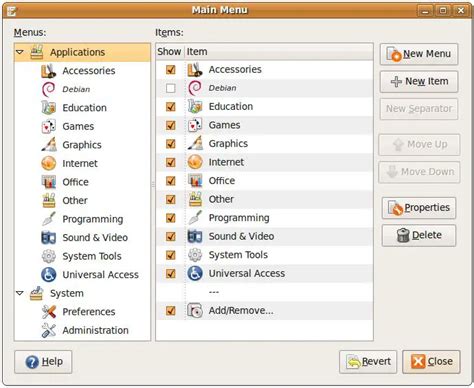Viewport: 474px width, 388px height.
Task: Select Office label in Items list
Action: point(222,181)
